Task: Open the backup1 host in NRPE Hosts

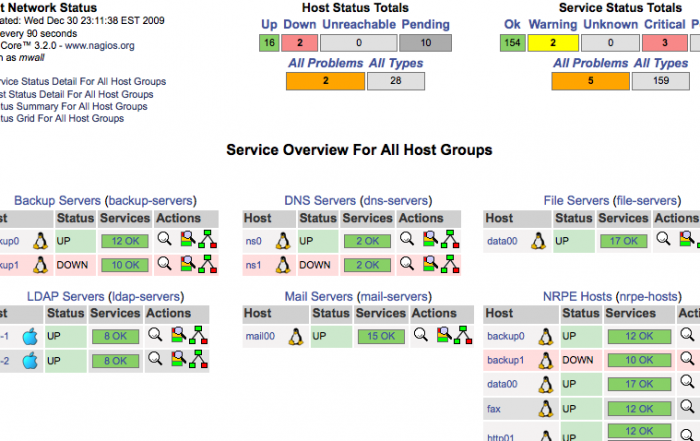Action: point(504,360)
